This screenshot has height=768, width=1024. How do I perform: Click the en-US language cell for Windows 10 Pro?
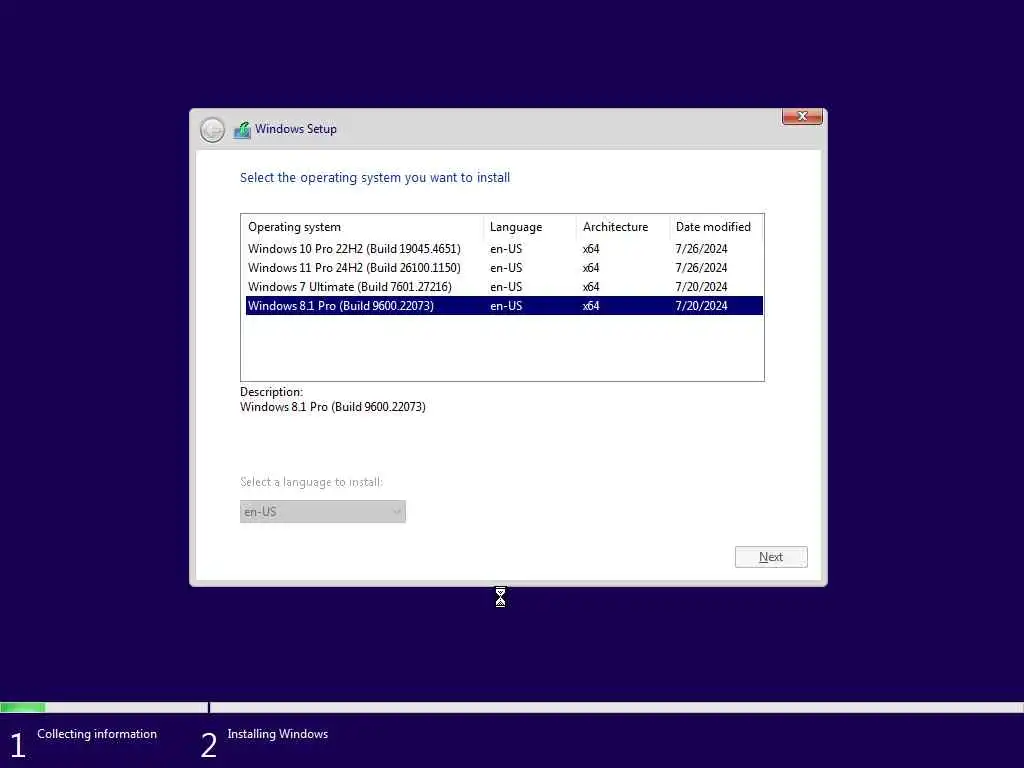coord(506,249)
